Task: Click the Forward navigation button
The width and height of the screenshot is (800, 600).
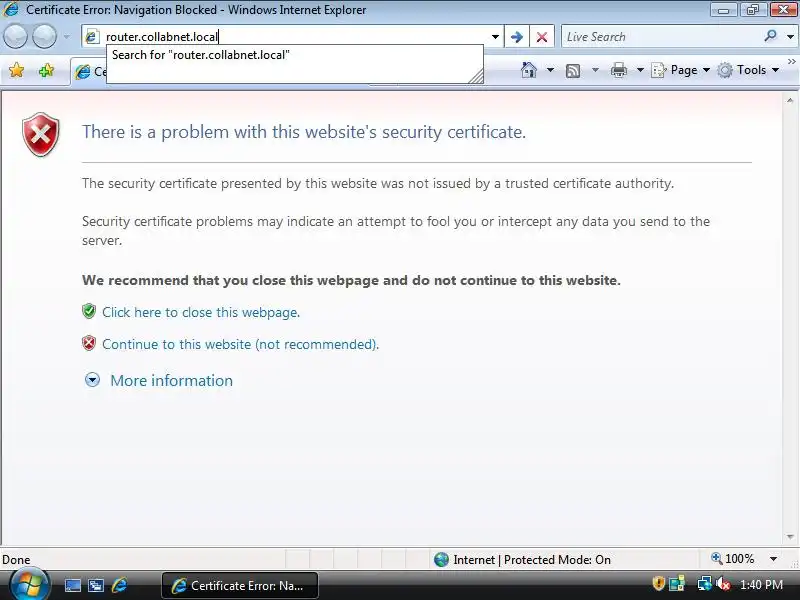Action: (x=45, y=37)
